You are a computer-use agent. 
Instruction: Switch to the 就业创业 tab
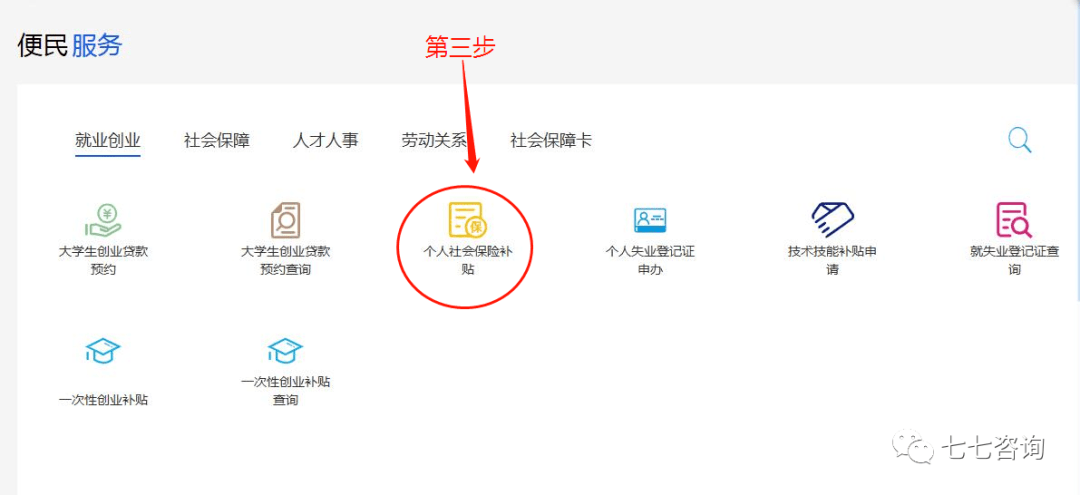pos(107,141)
